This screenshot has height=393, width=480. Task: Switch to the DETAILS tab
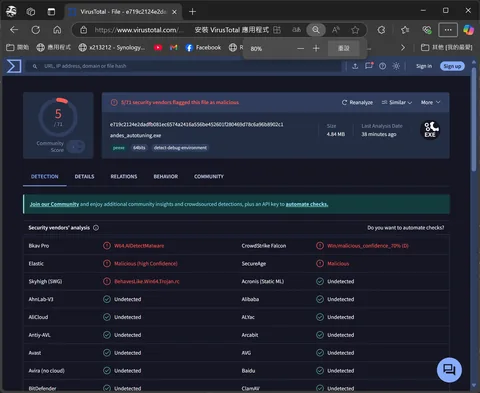point(84,176)
